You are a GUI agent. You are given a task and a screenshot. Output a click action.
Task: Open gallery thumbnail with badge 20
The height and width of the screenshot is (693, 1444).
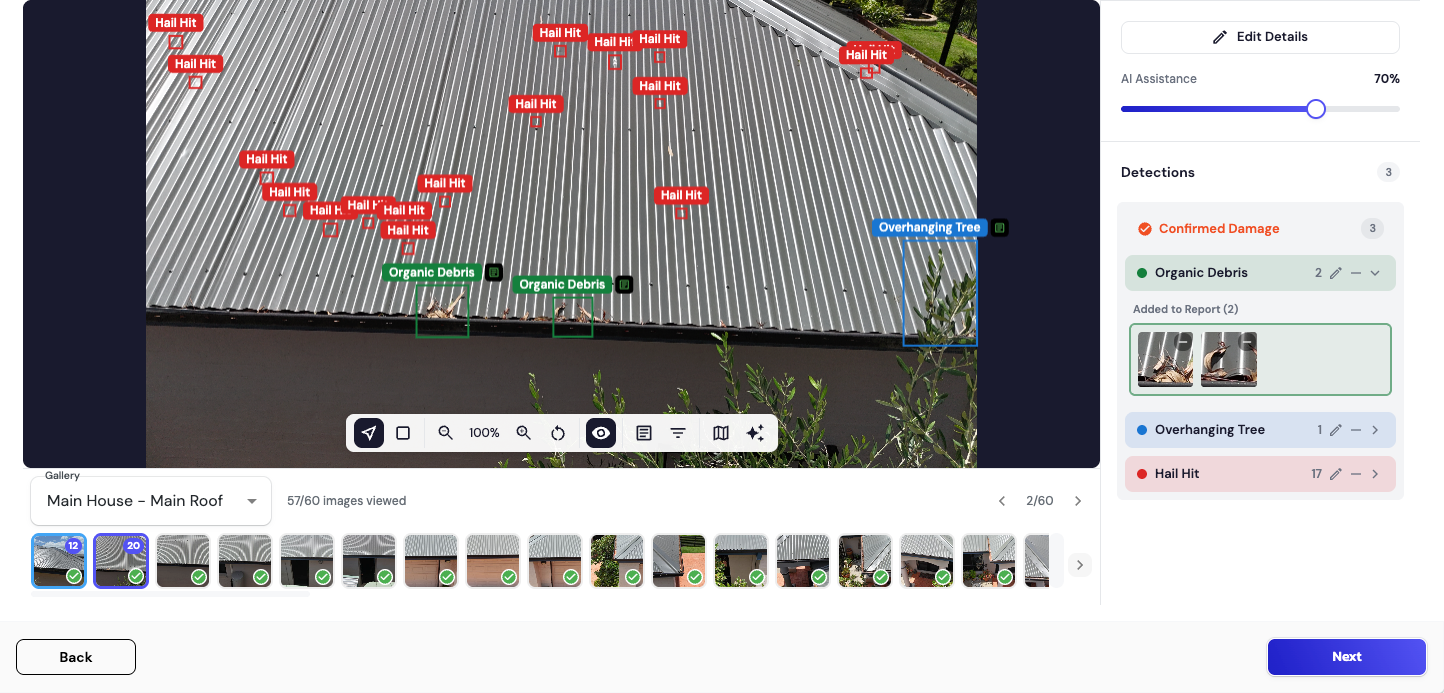pos(121,561)
